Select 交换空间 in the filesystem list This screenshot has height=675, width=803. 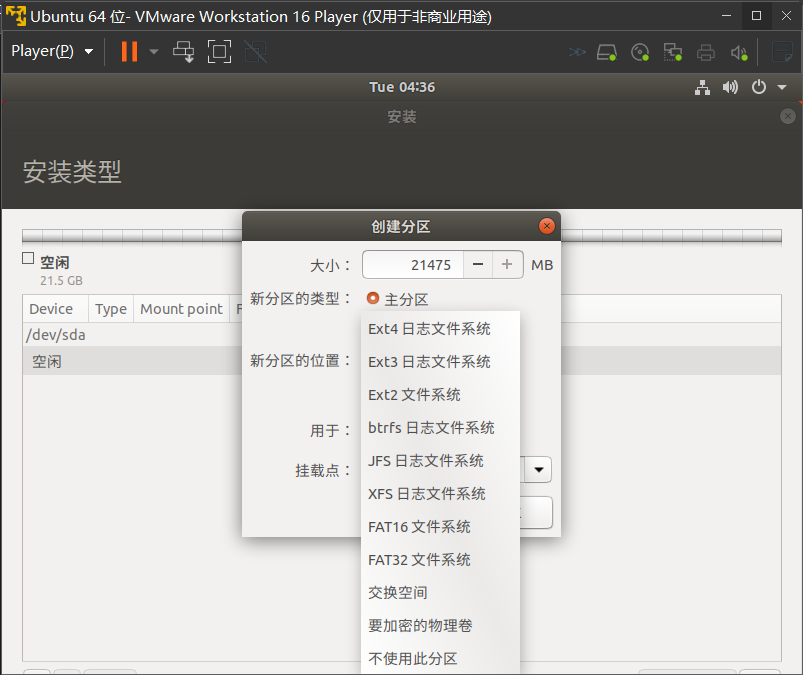coord(398,593)
